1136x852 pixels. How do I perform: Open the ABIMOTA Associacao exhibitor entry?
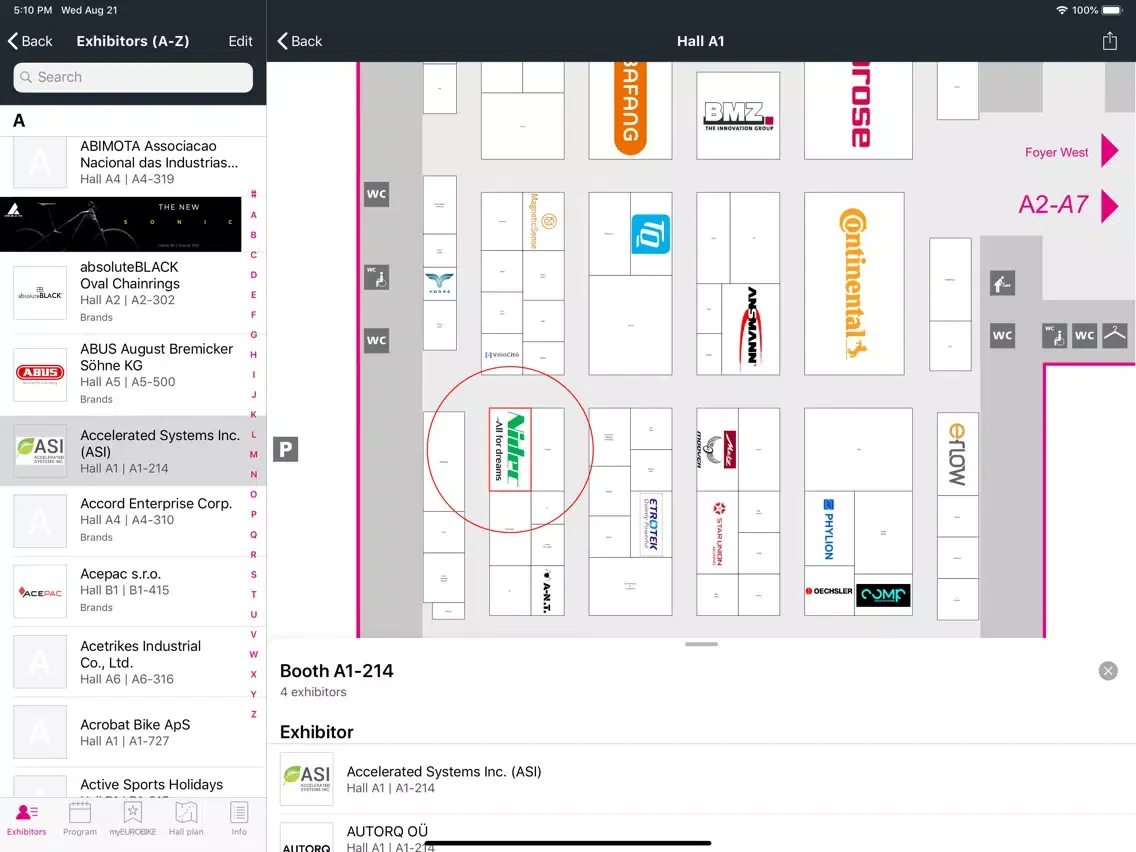coord(133,163)
